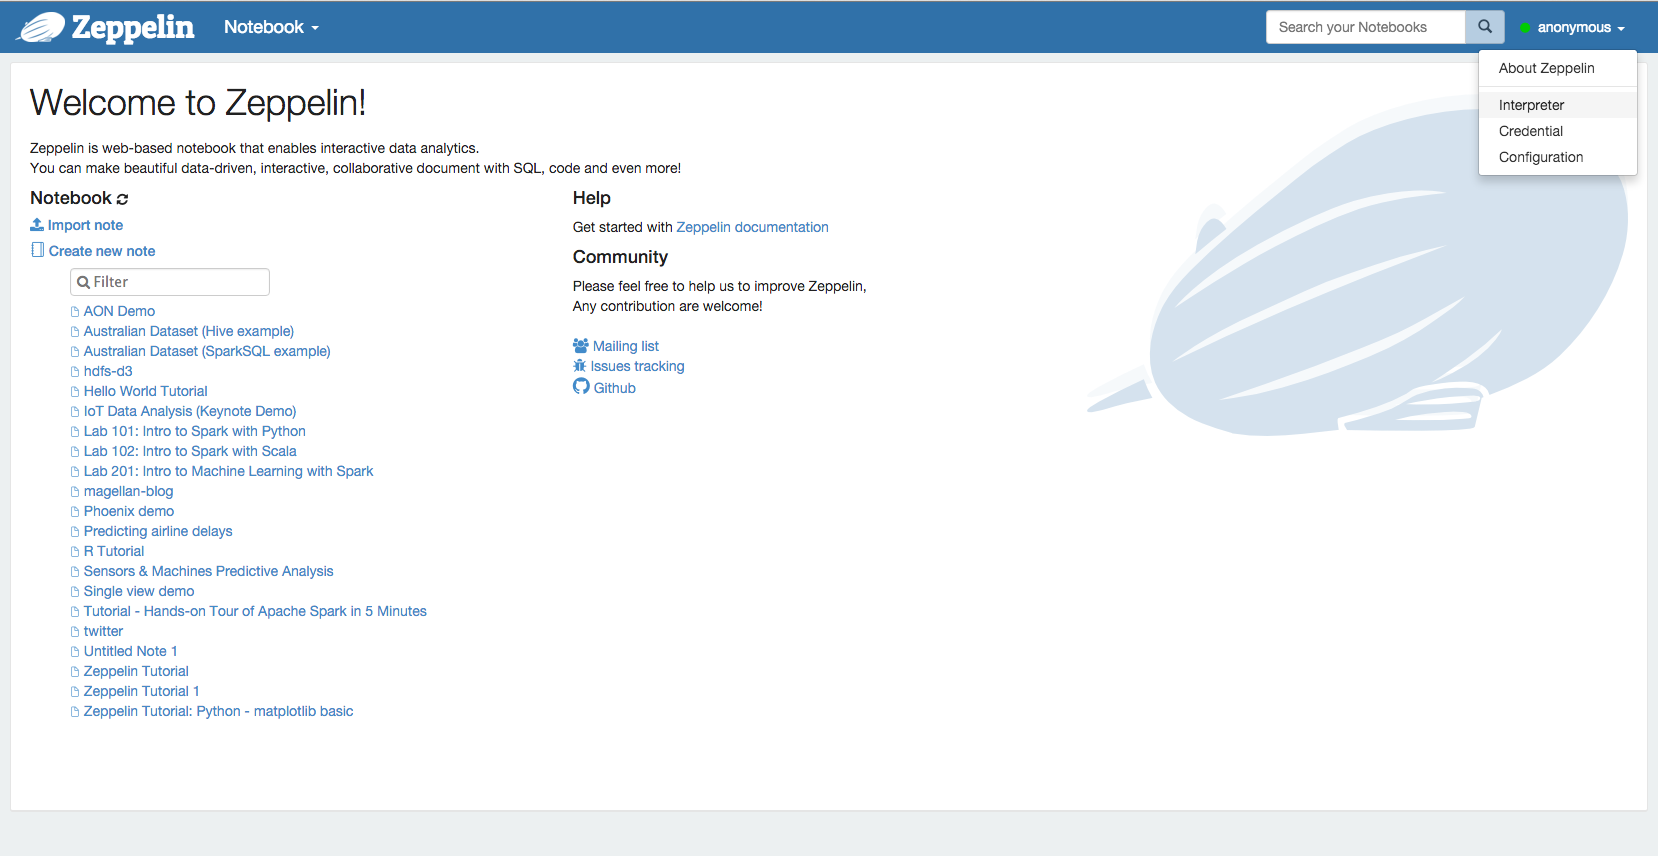
Task: Open IoT Data Analysis (Keynote Demo) note
Action: tap(190, 411)
